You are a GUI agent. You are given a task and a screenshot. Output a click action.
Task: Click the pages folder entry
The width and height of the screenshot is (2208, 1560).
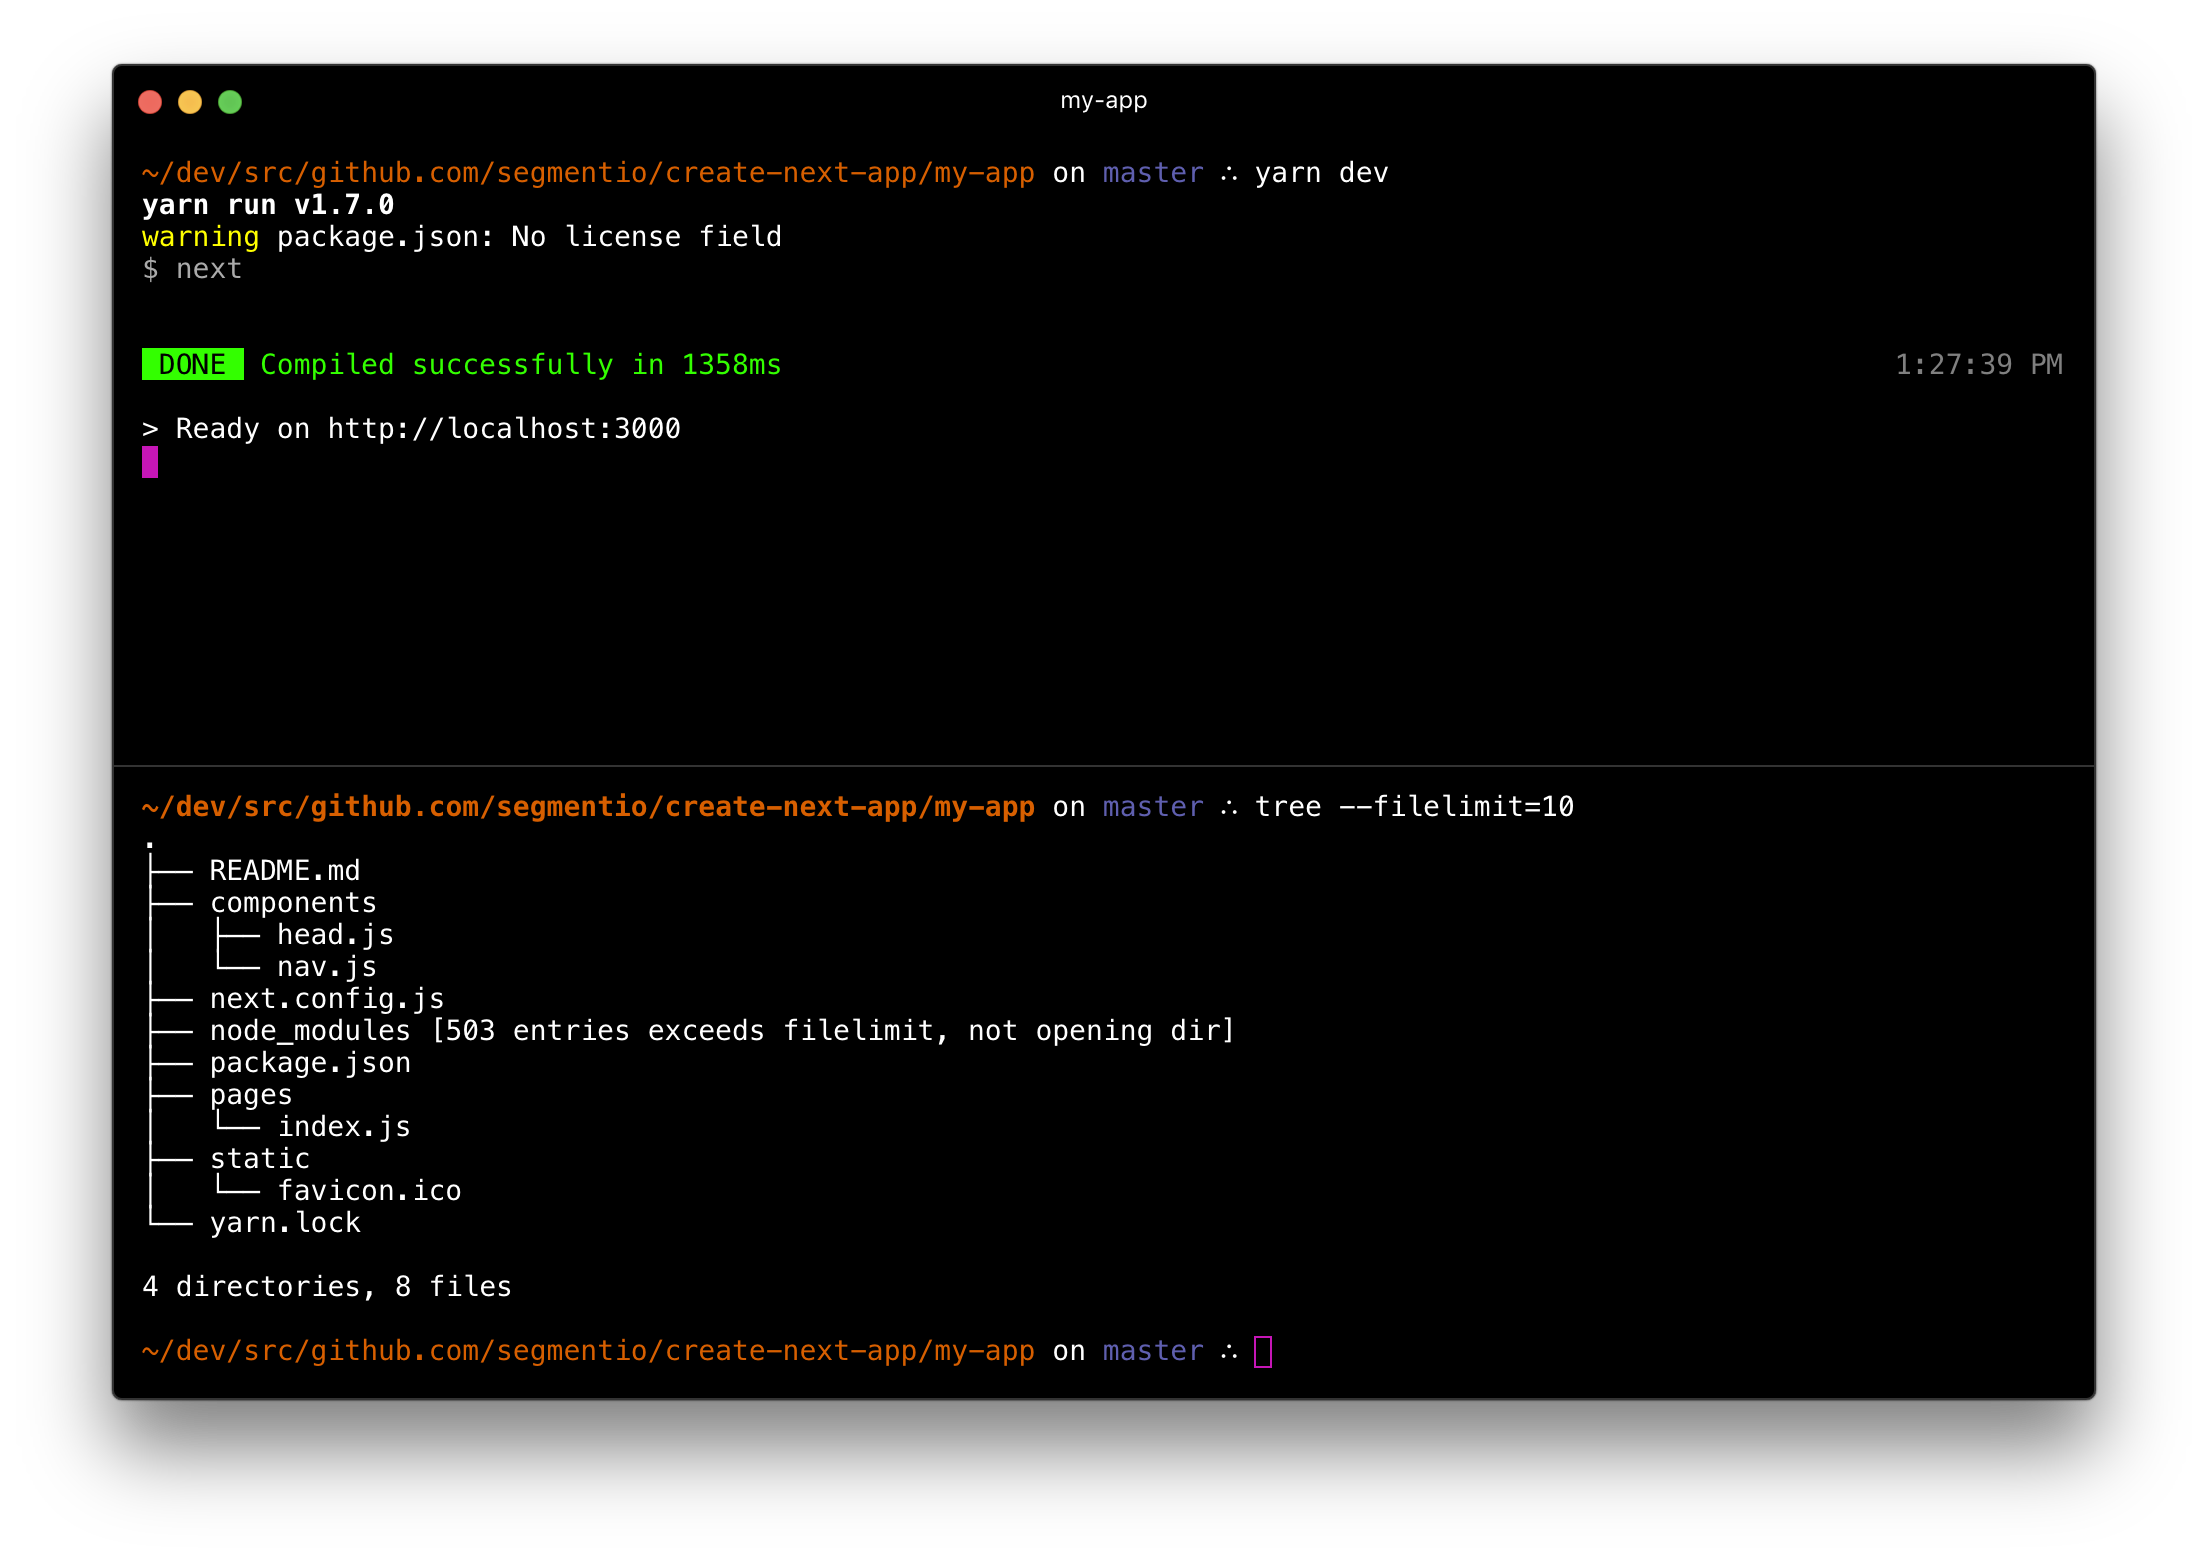[251, 1095]
